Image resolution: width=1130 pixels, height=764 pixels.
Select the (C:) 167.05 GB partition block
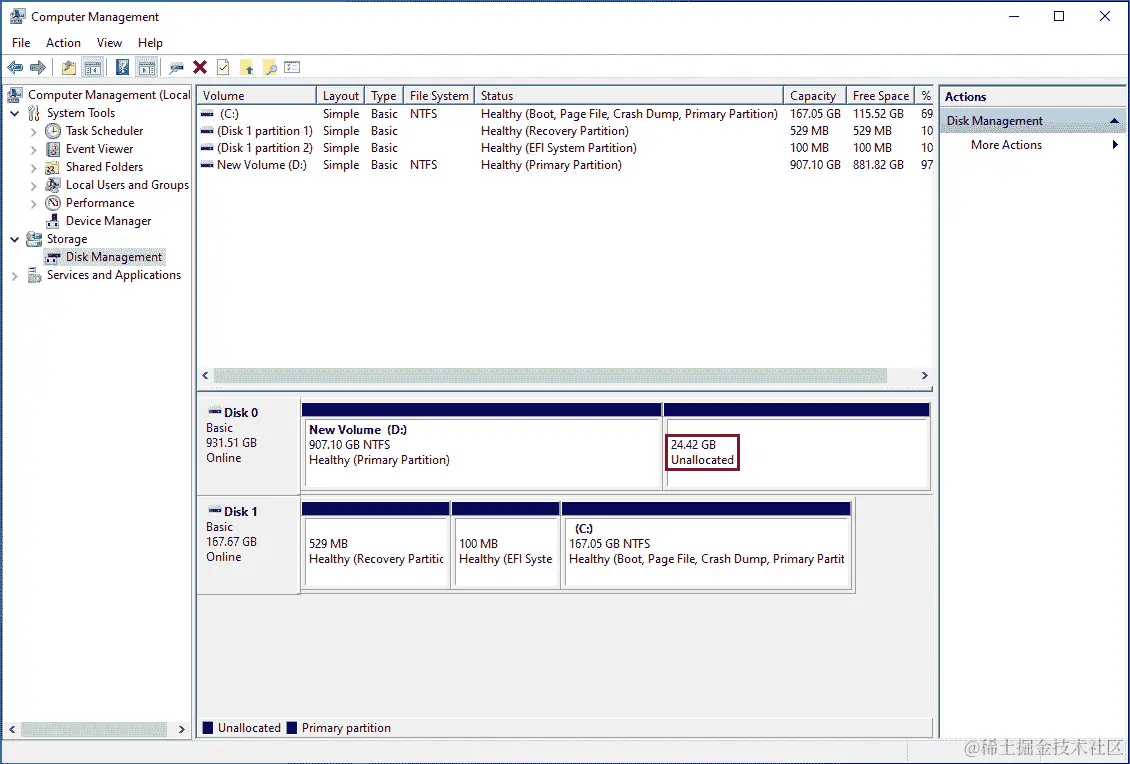click(707, 546)
